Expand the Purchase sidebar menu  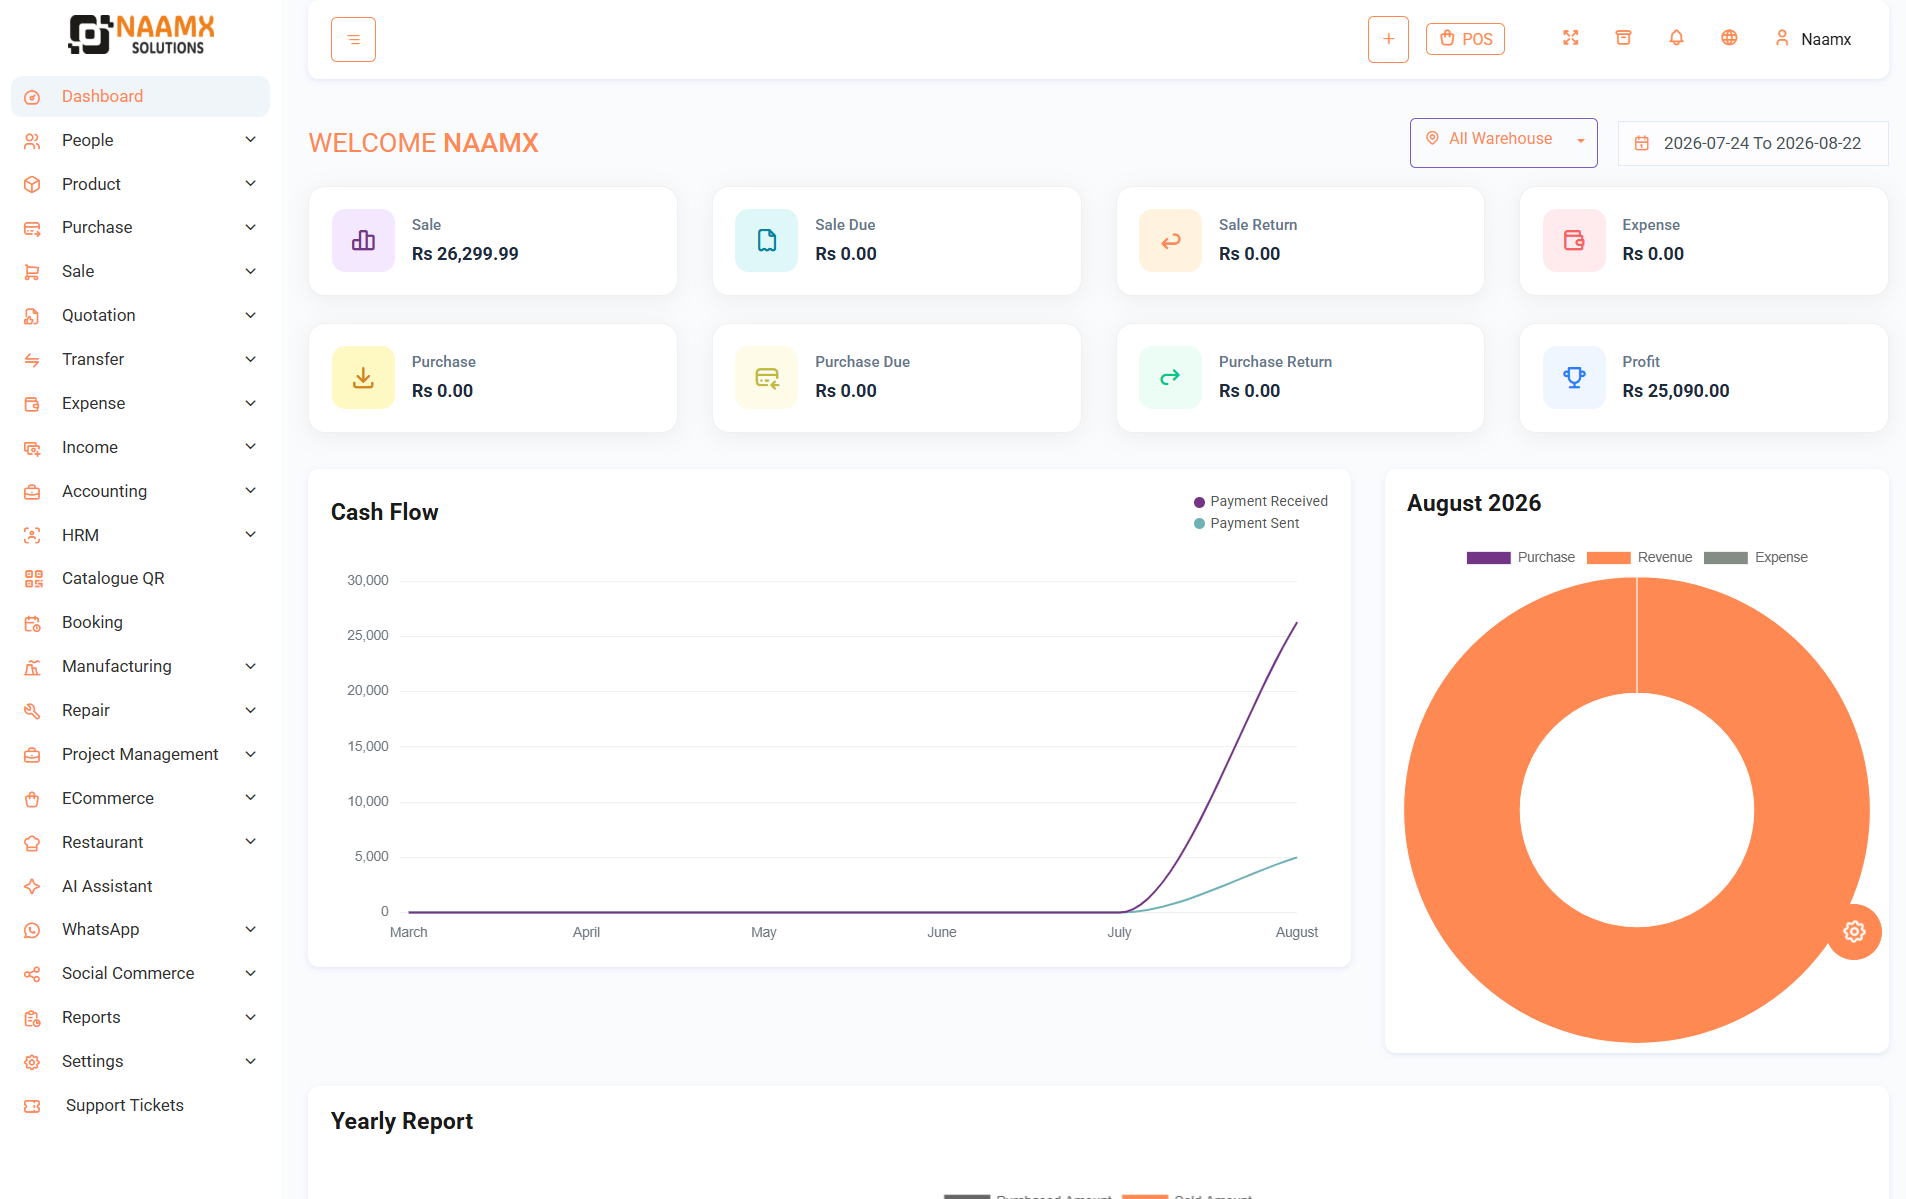click(x=140, y=227)
